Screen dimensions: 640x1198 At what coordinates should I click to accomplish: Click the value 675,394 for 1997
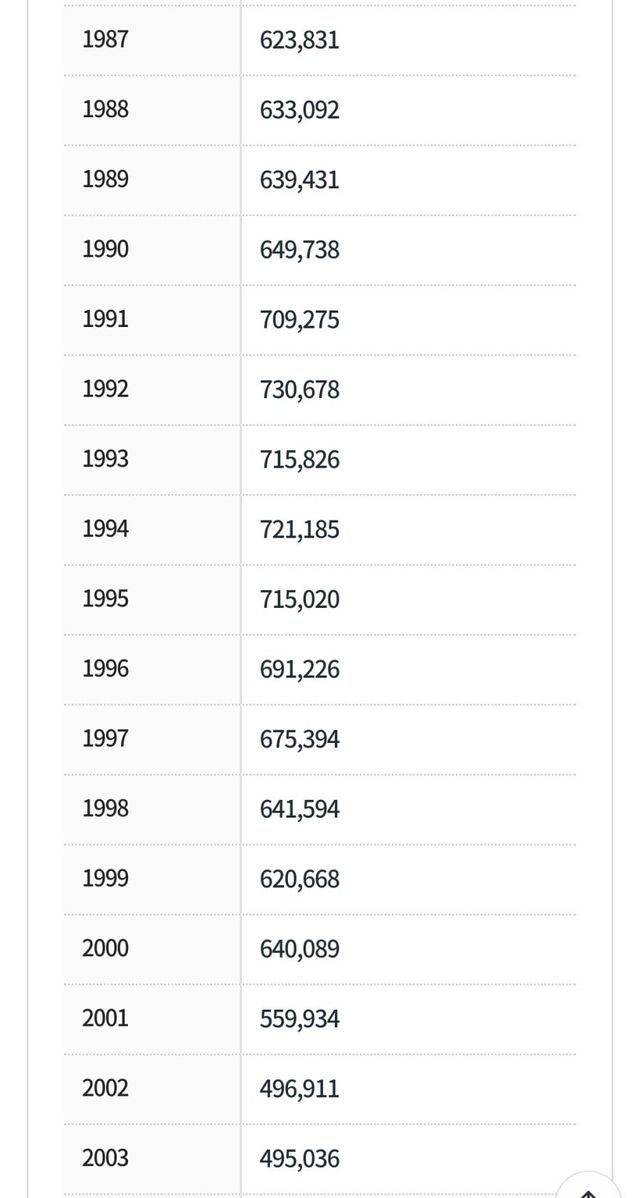tap(299, 740)
